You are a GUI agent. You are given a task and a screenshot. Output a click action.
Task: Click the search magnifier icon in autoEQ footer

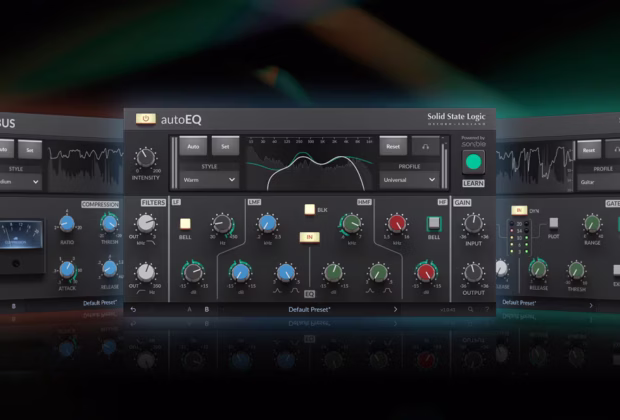click(x=470, y=309)
